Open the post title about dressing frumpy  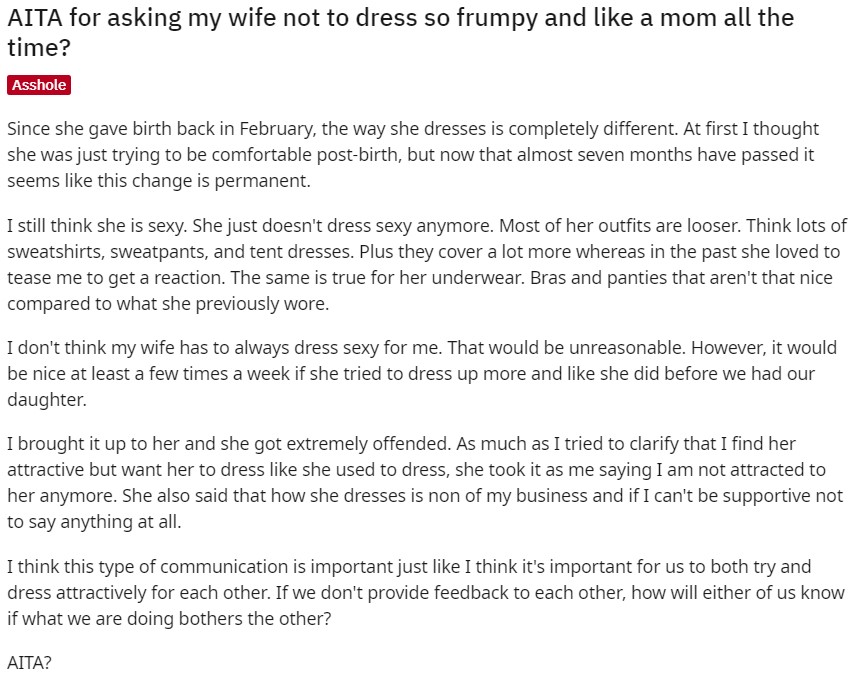click(x=400, y=33)
